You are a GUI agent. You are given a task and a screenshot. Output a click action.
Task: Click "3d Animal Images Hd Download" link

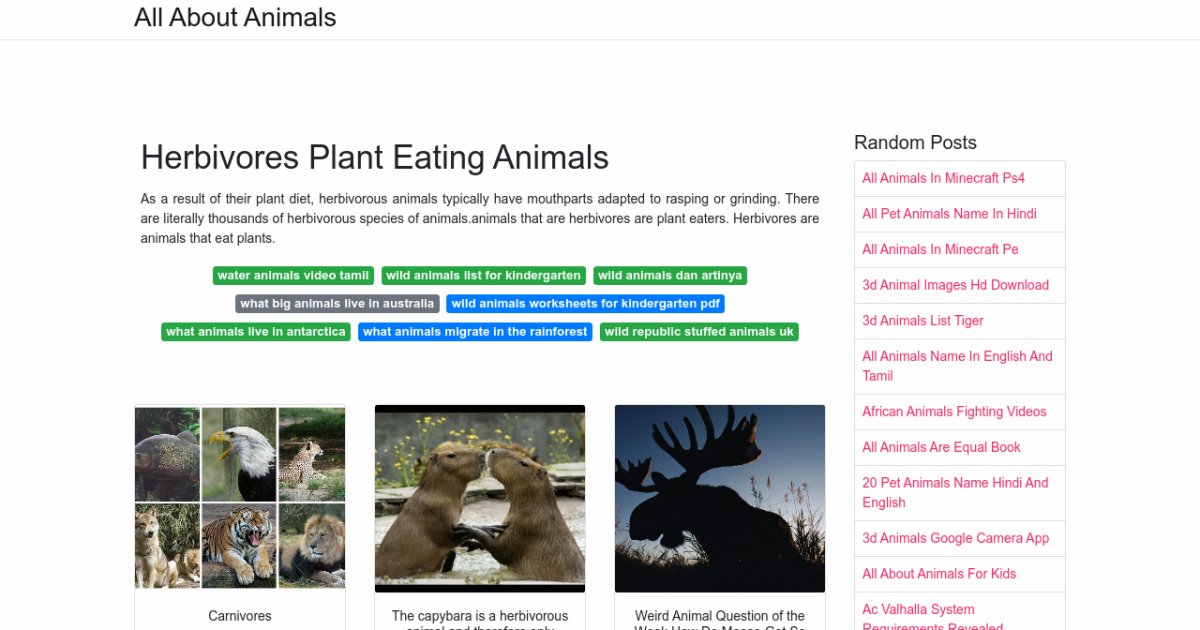coord(955,285)
